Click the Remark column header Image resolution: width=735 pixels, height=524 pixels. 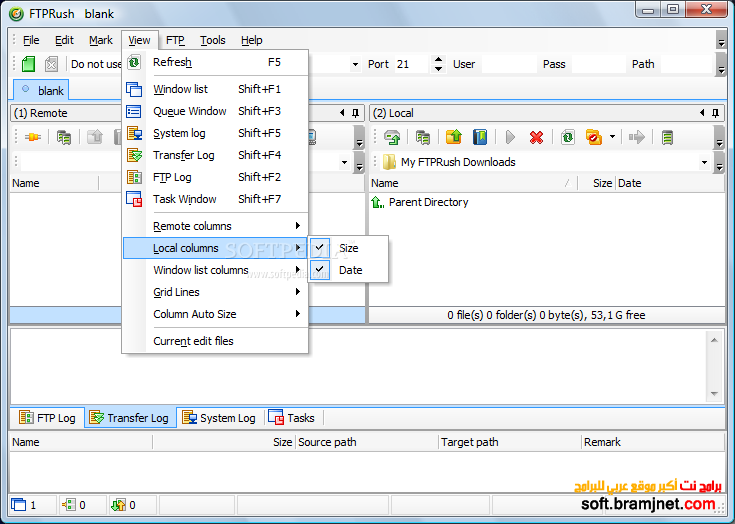click(x=653, y=442)
